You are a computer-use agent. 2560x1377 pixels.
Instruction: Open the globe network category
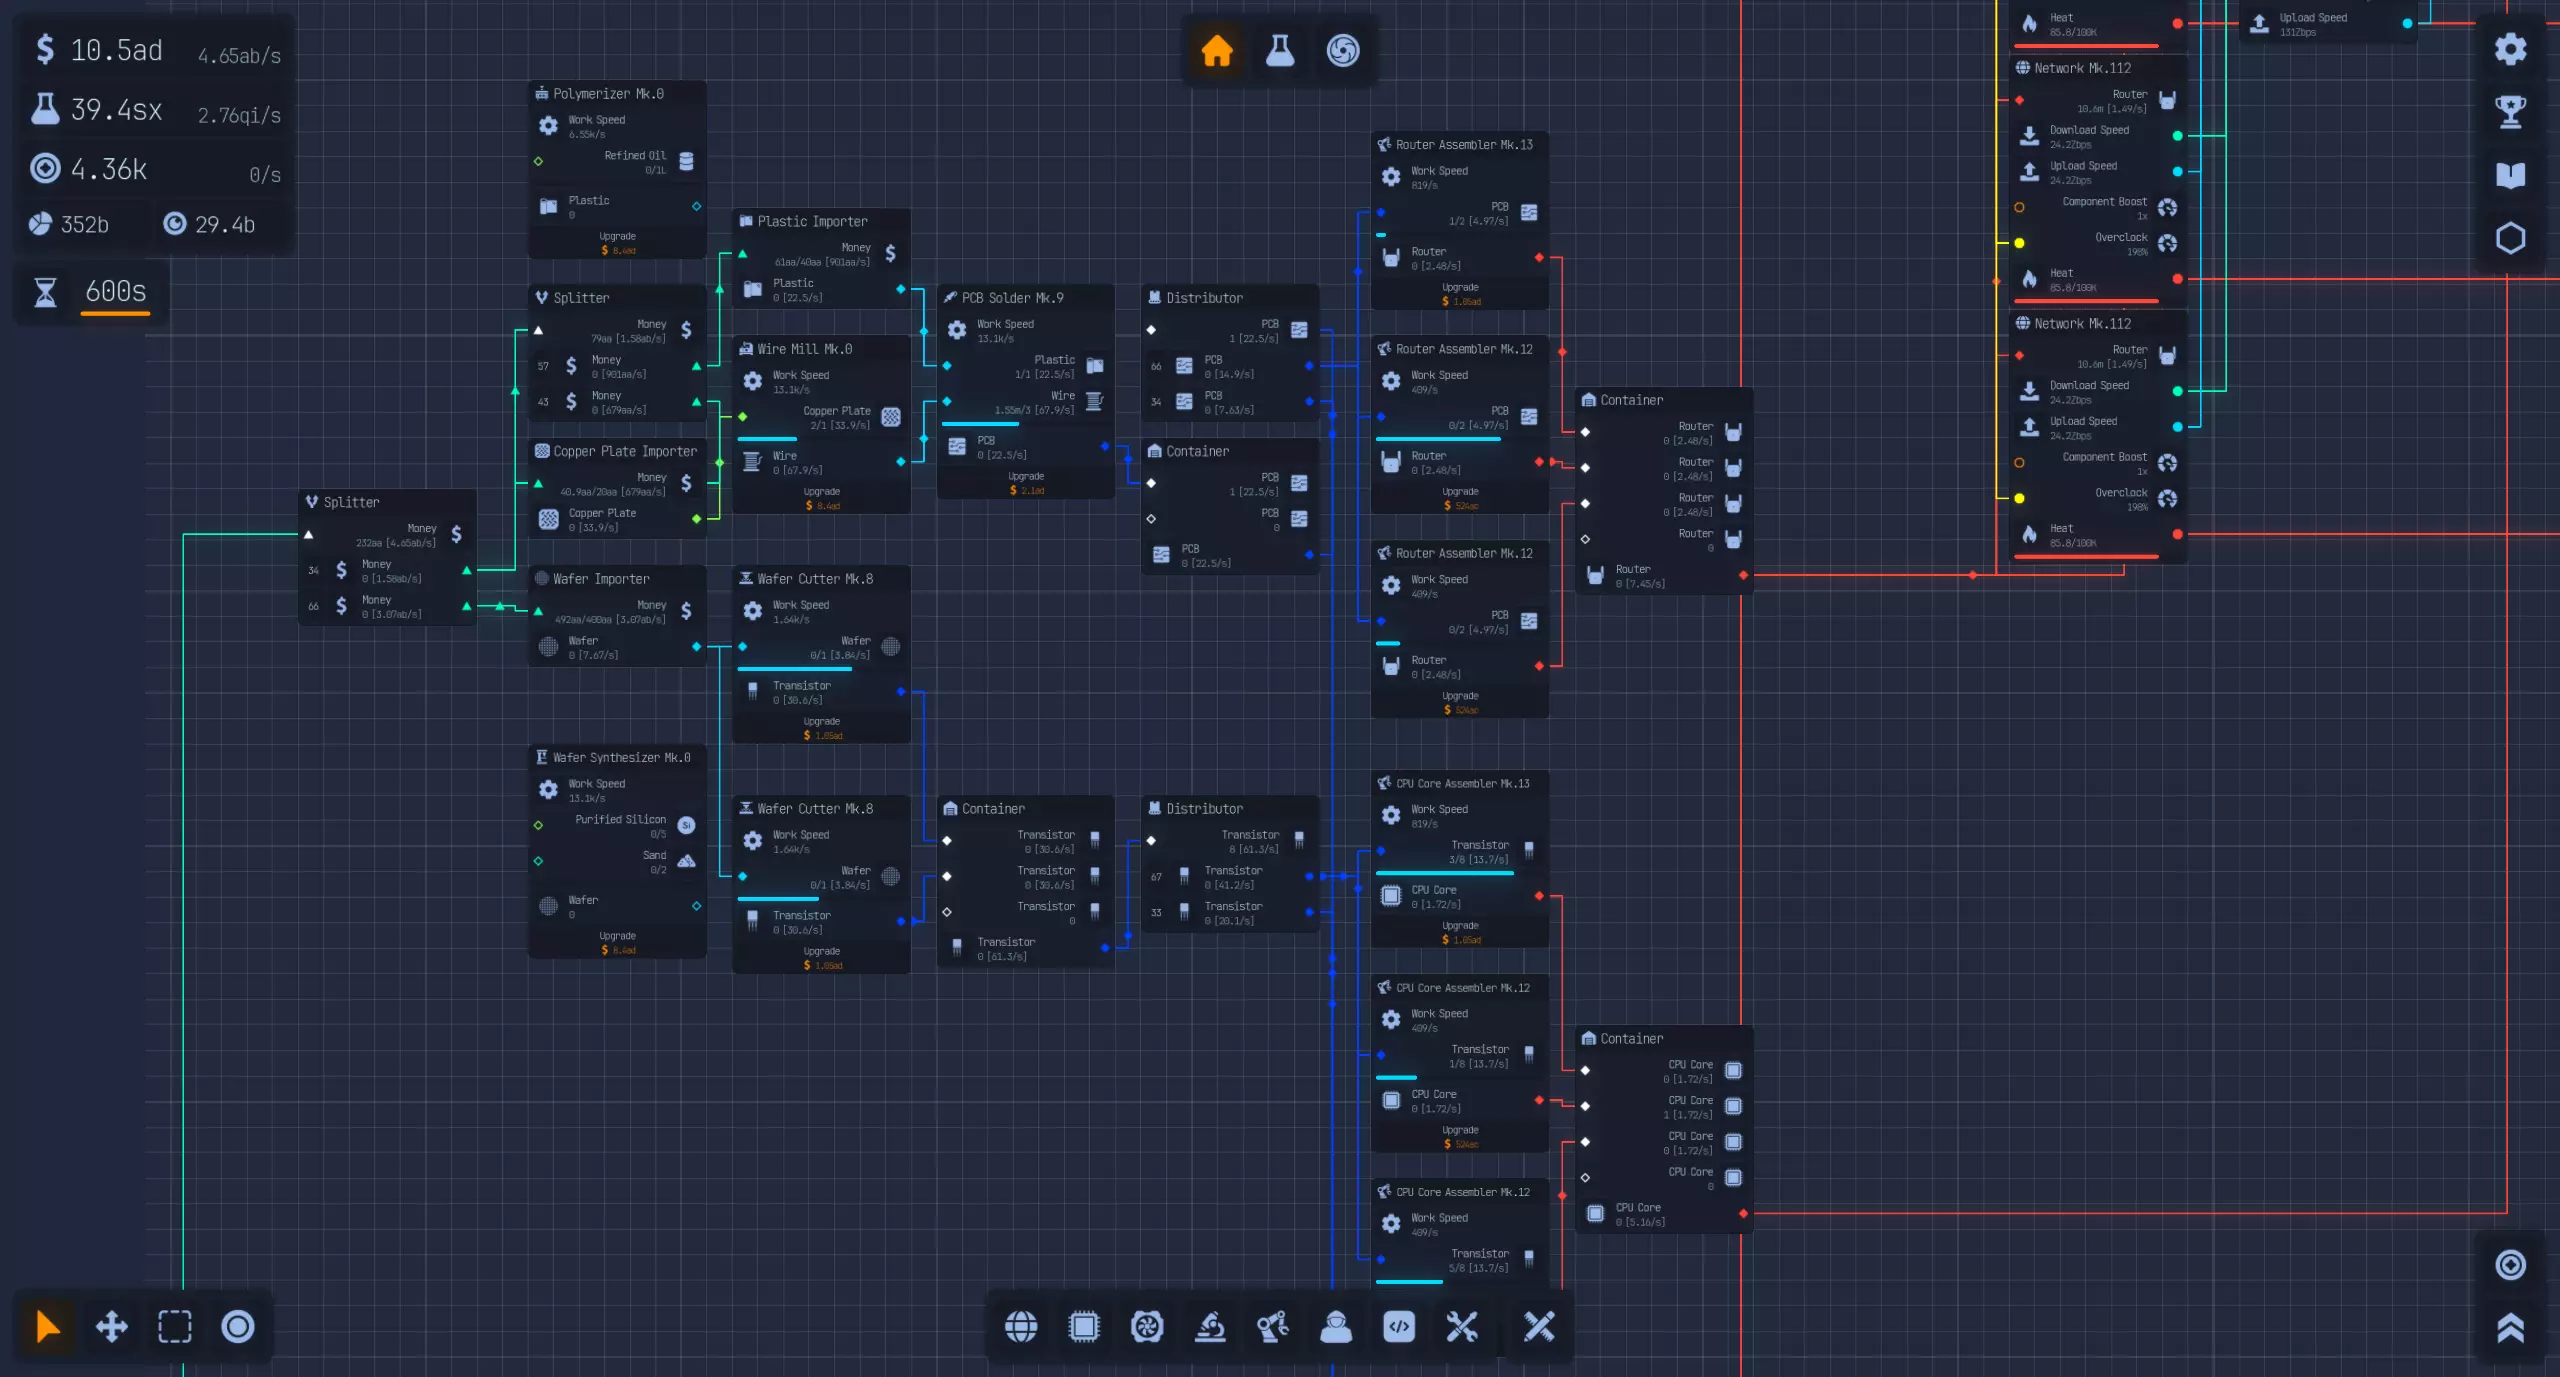[1021, 1327]
